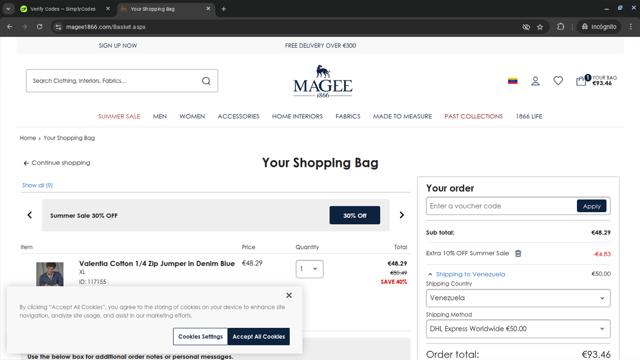The image size is (640, 360).
Task: Open the Men menu
Action: (x=160, y=116)
